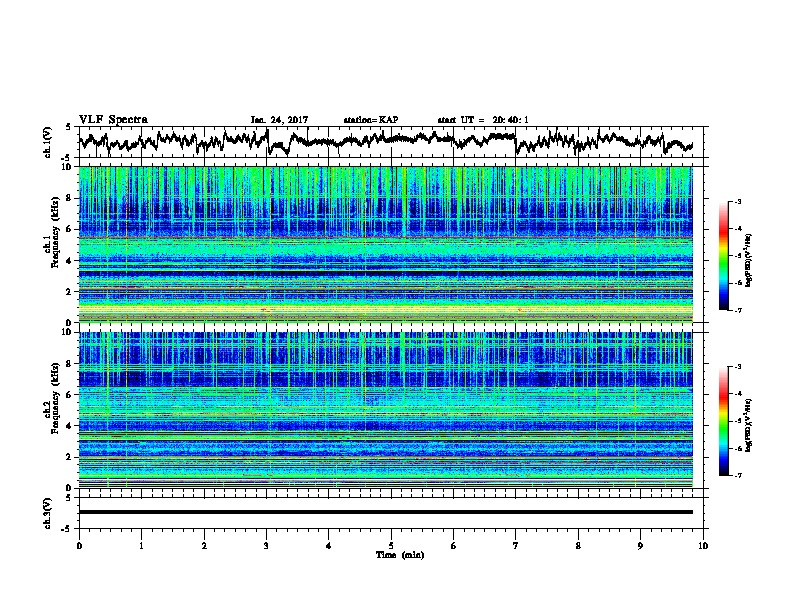Click the ch.1 spectrogram color scale bar

(724, 256)
